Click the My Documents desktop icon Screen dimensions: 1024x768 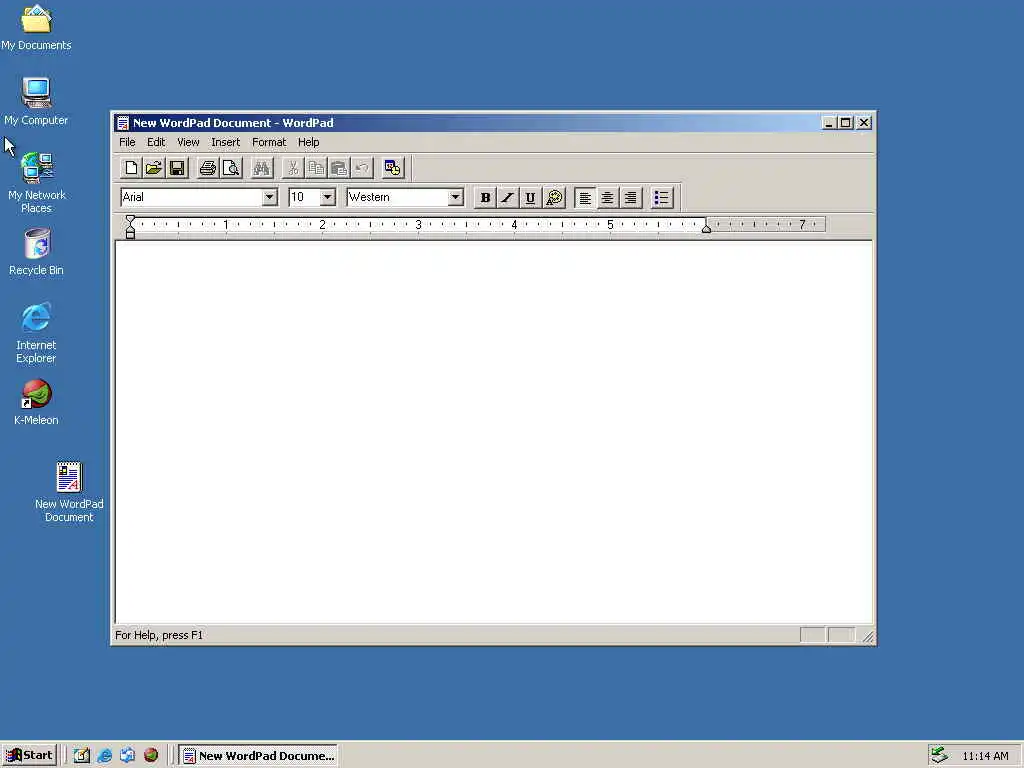click(36, 27)
